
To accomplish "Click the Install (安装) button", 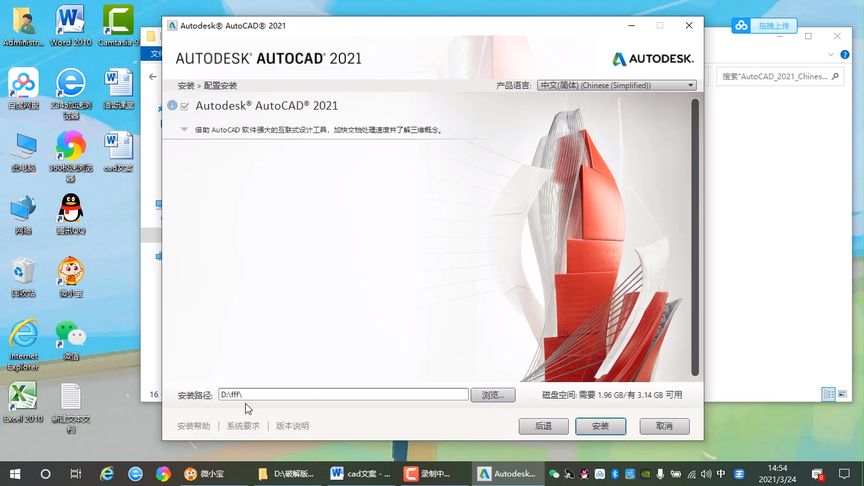I will [600, 426].
